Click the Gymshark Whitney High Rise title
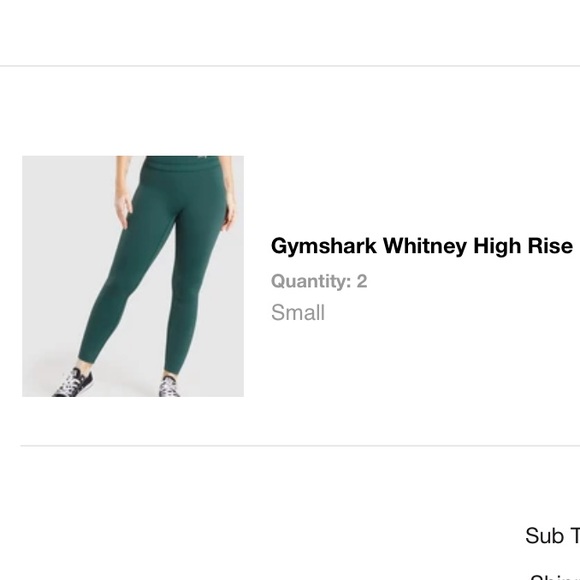Image resolution: width=580 pixels, height=580 pixels. point(422,246)
